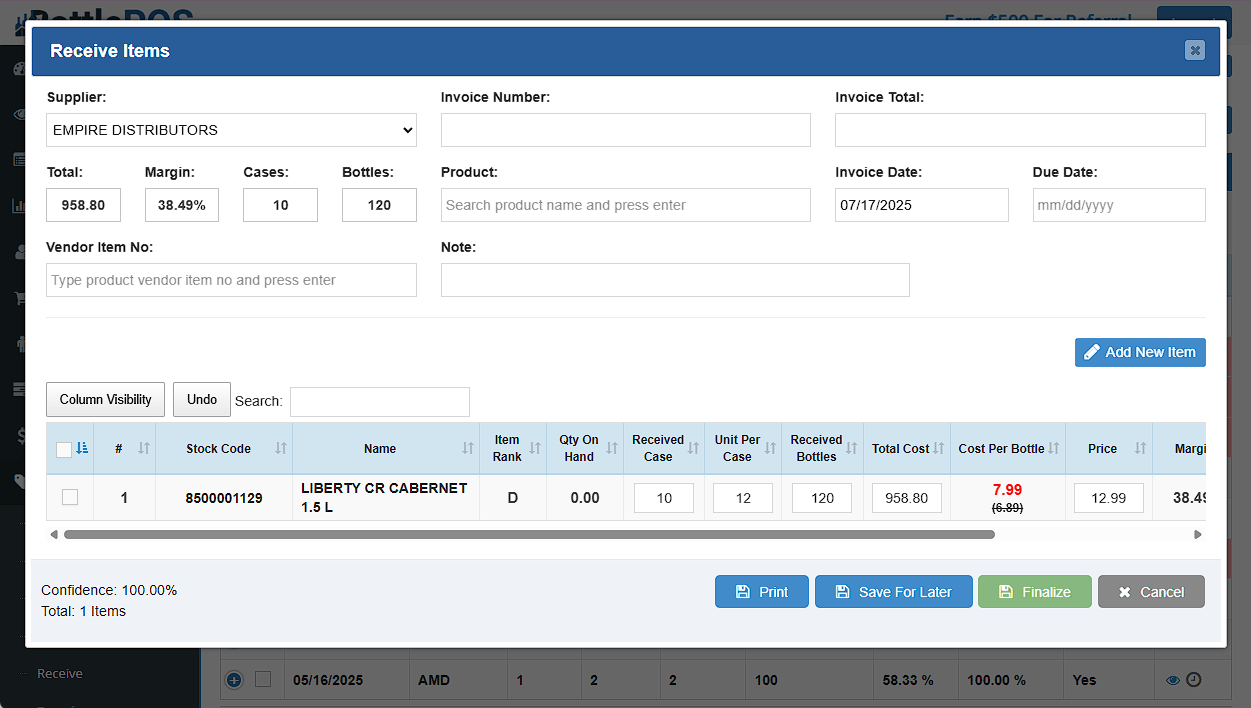Sort table by Name column arrows
Image resolution: width=1251 pixels, height=708 pixels.
[467, 449]
